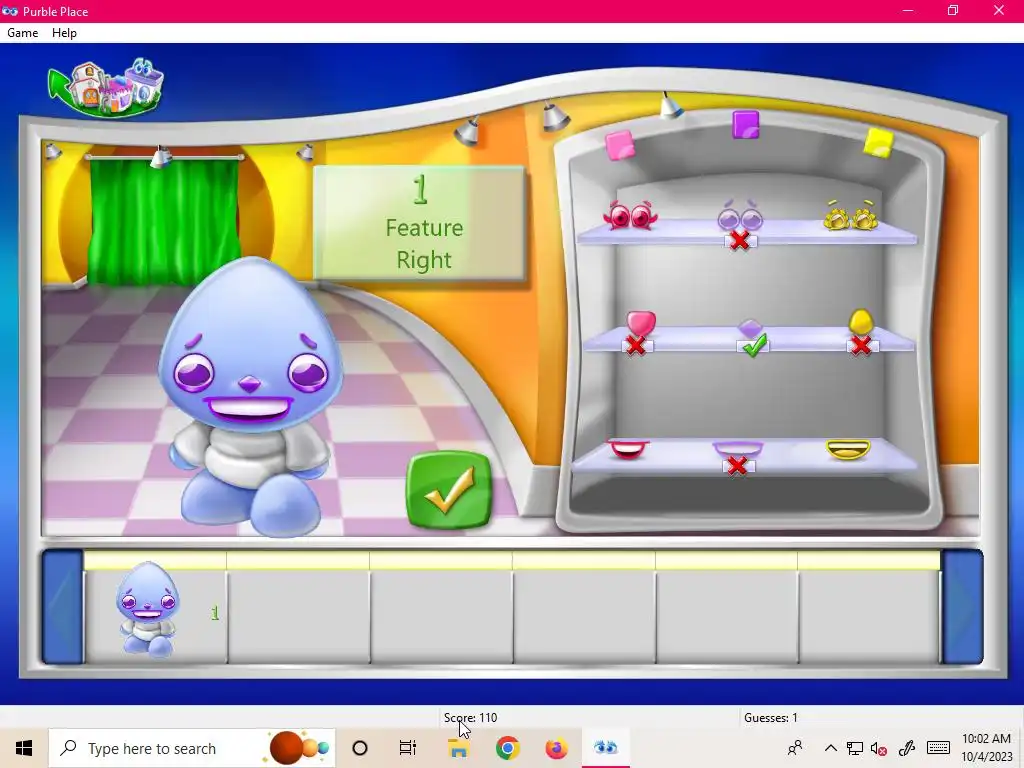
Task: Launch Firefox from the taskbar
Action: coord(556,748)
